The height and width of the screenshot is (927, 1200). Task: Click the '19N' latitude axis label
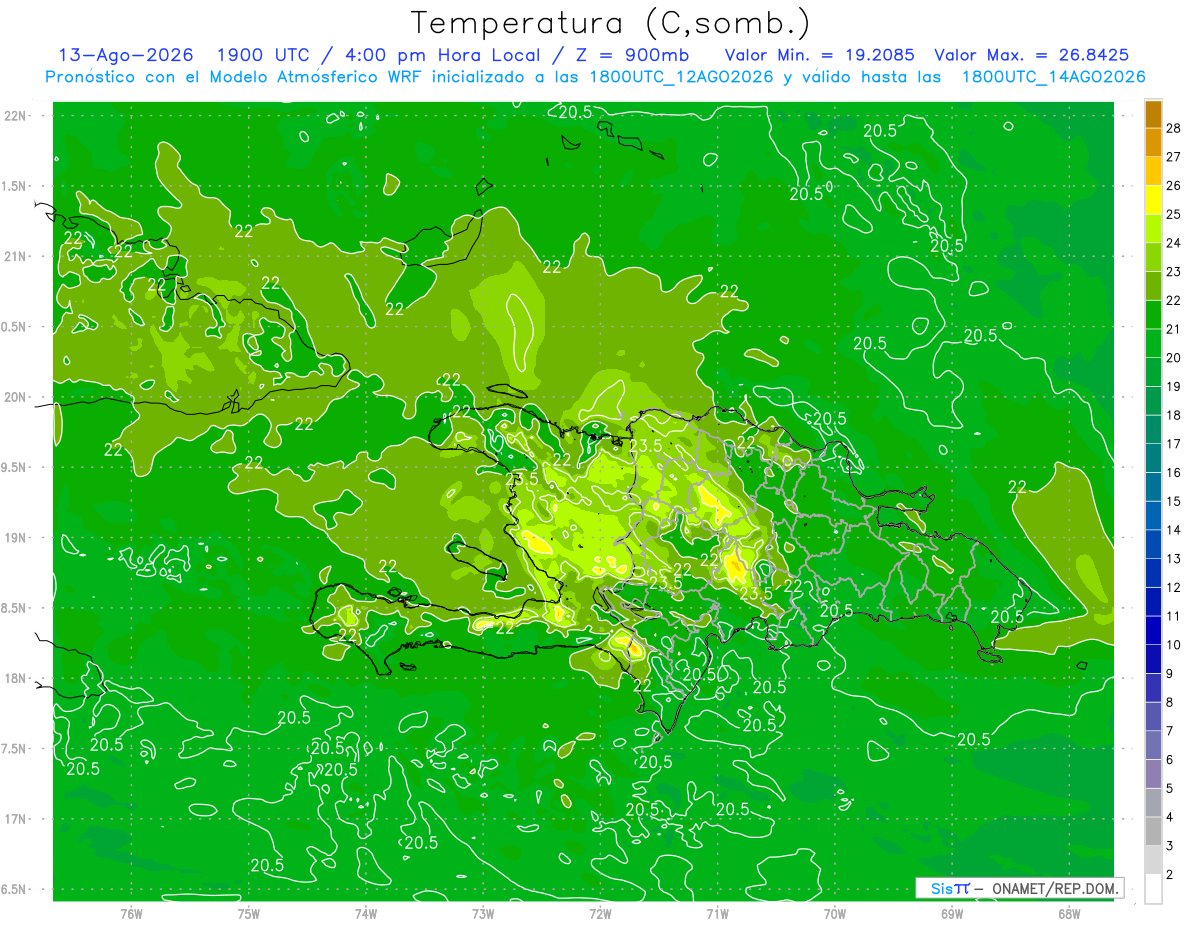pyautogui.click(x=16, y=538)
